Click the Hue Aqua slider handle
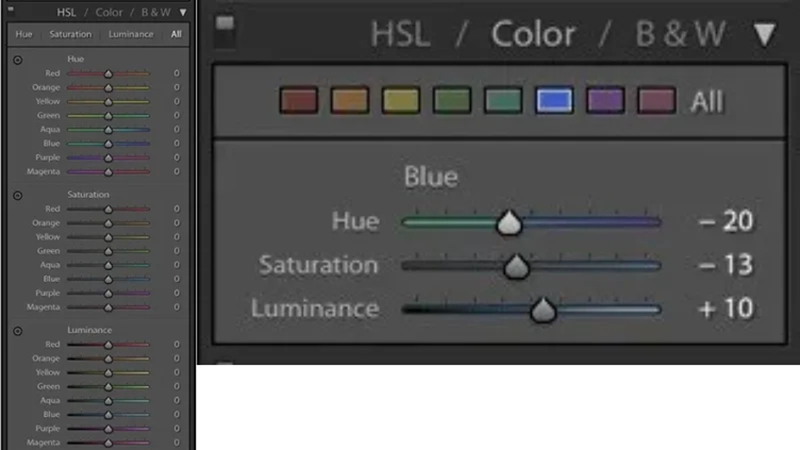 point(108,130)
